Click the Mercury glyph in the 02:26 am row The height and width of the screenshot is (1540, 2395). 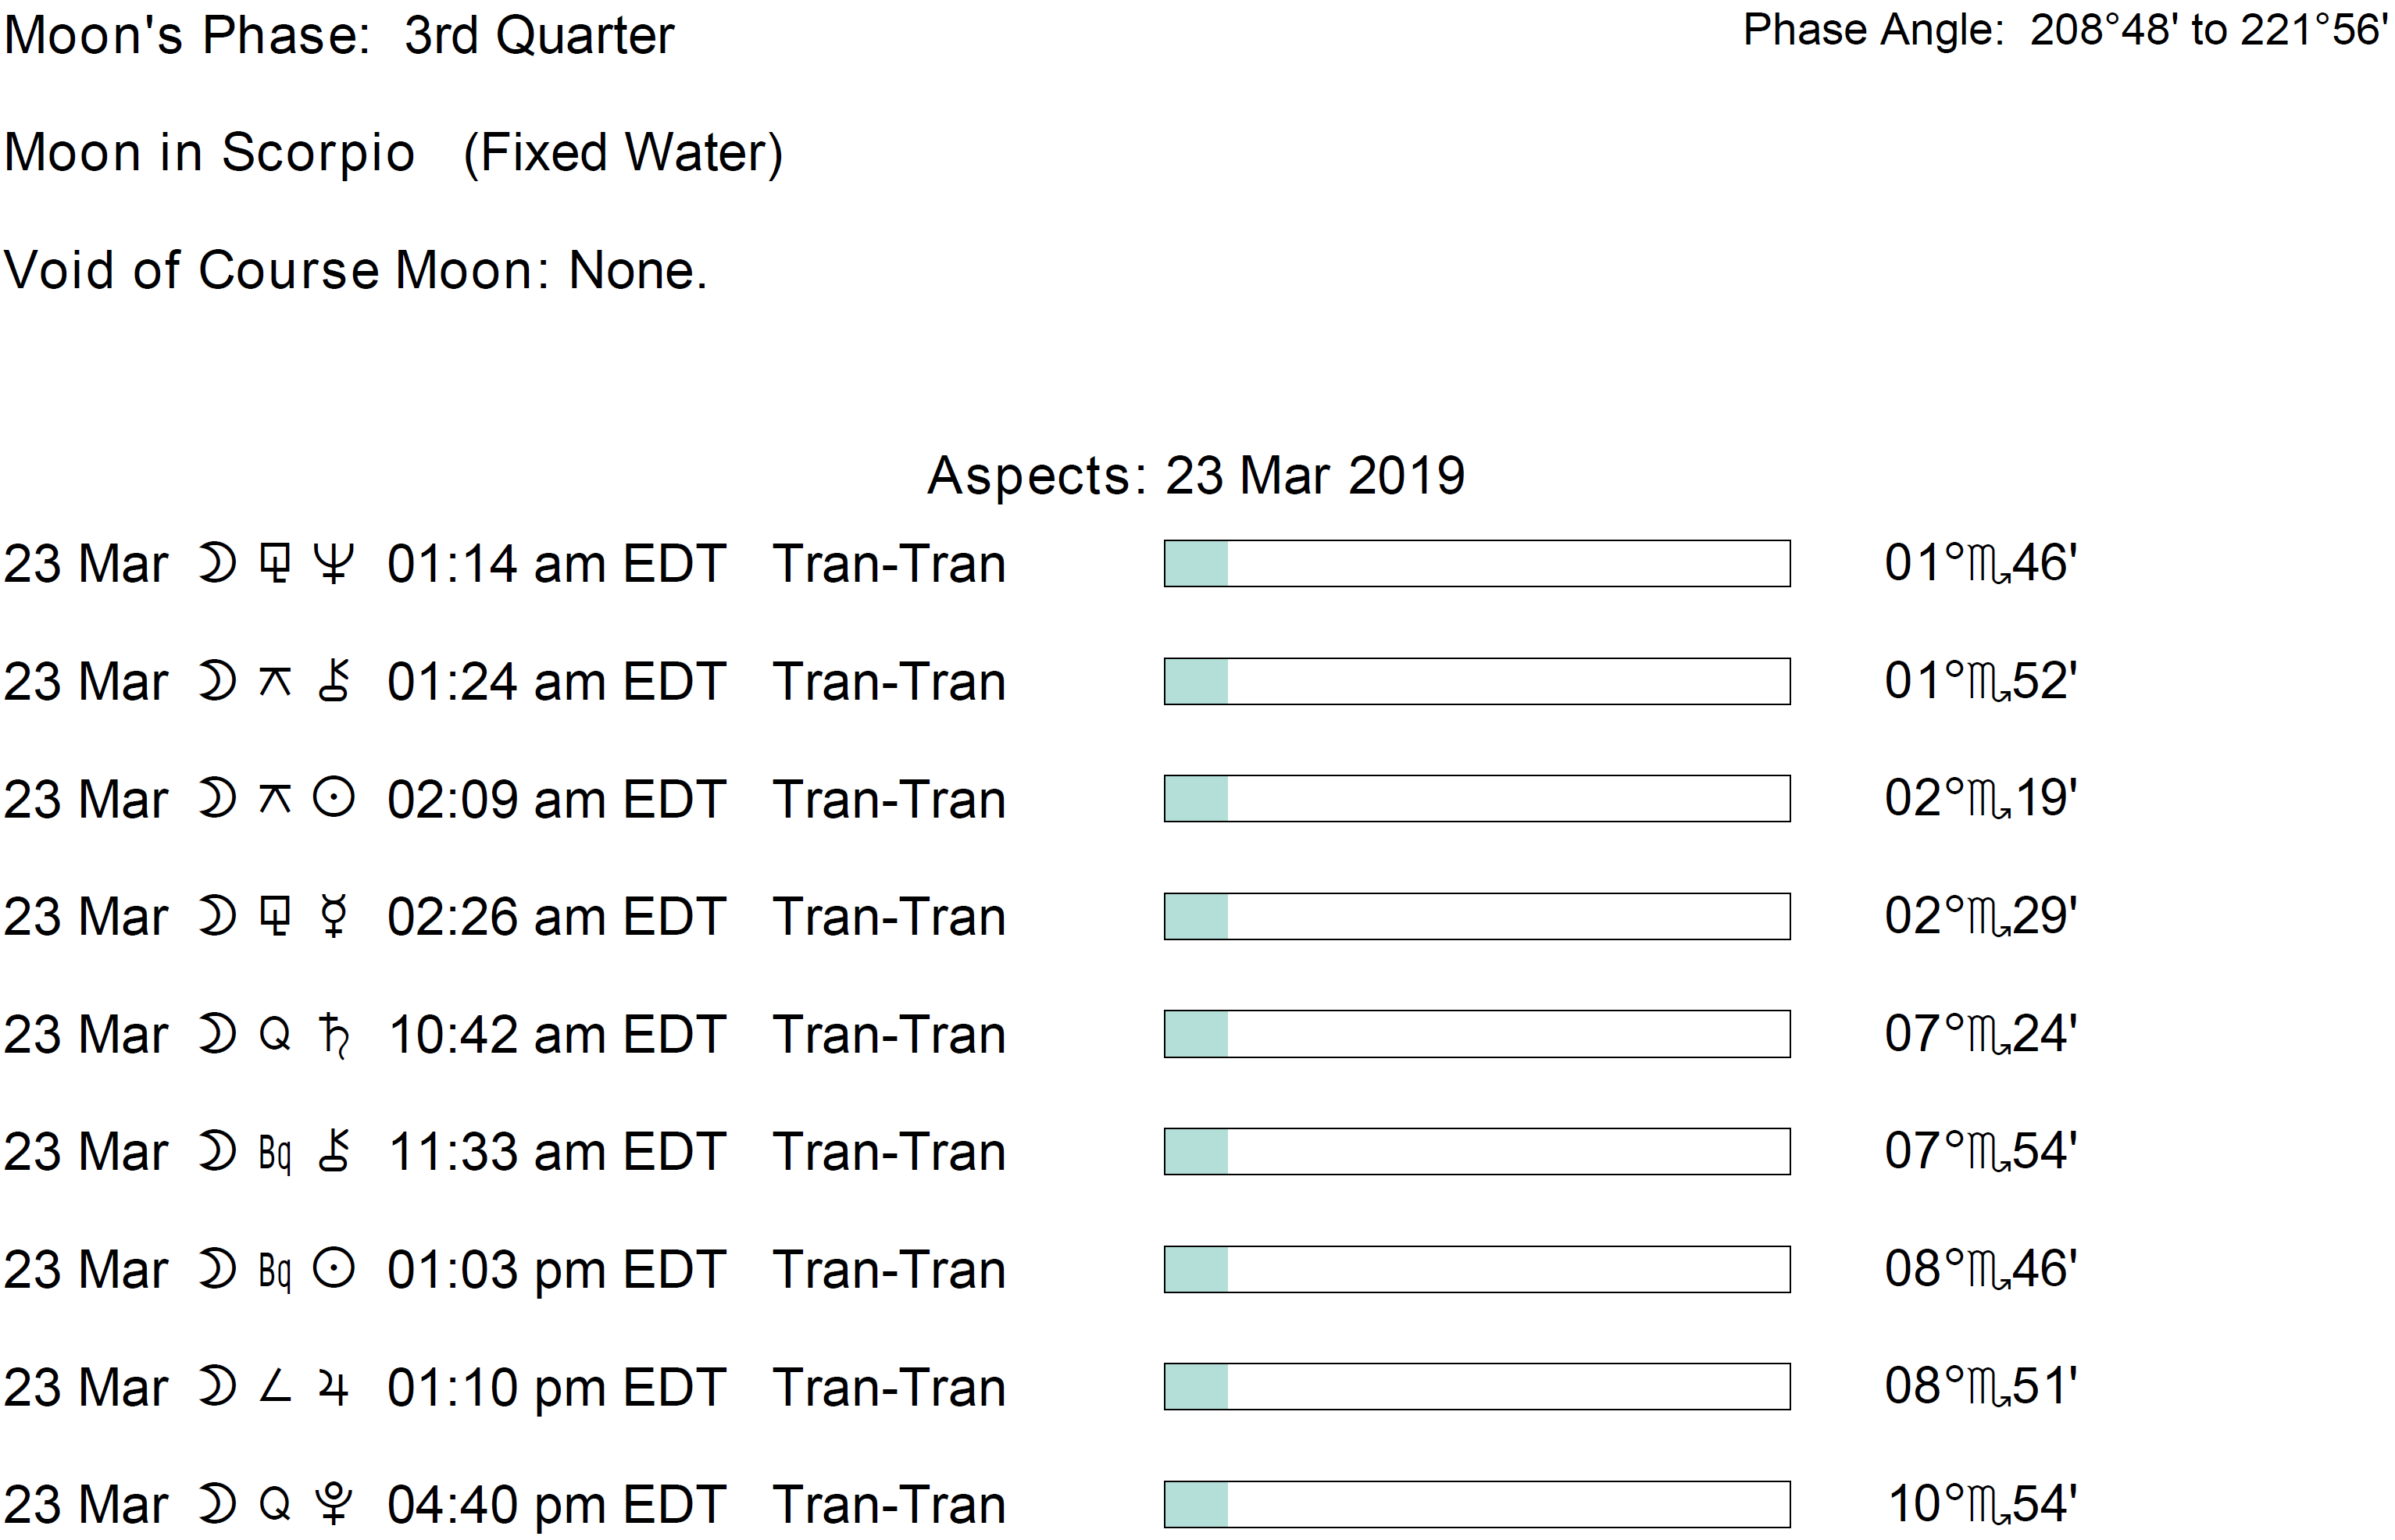pyautogui.click(x=333, y=917)
